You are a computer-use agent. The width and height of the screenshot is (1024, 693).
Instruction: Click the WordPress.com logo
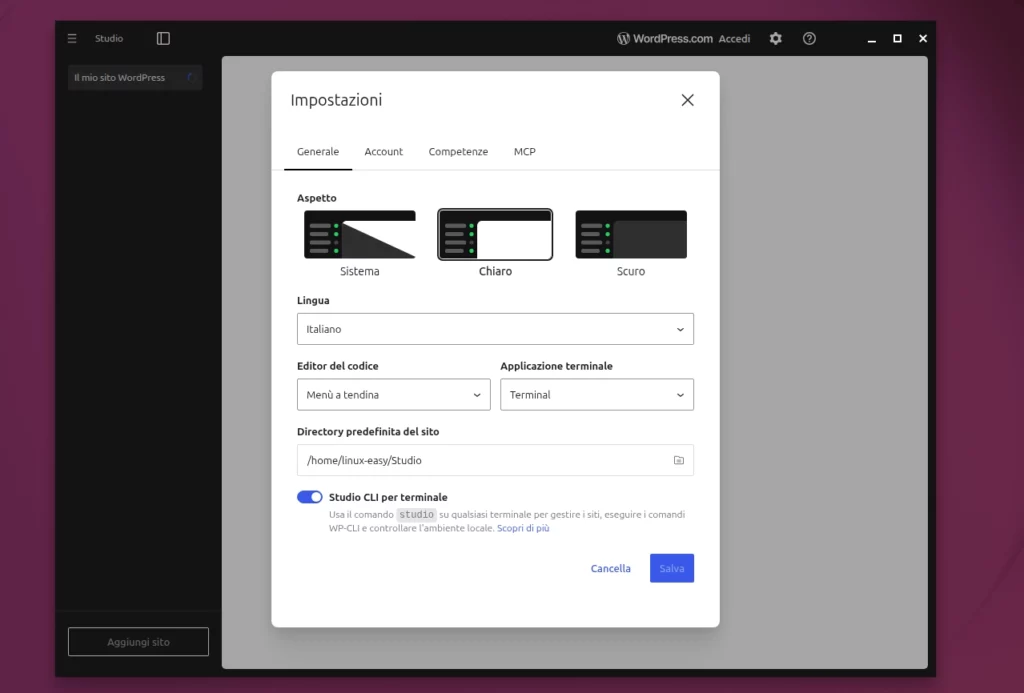[x=664, y=39]
